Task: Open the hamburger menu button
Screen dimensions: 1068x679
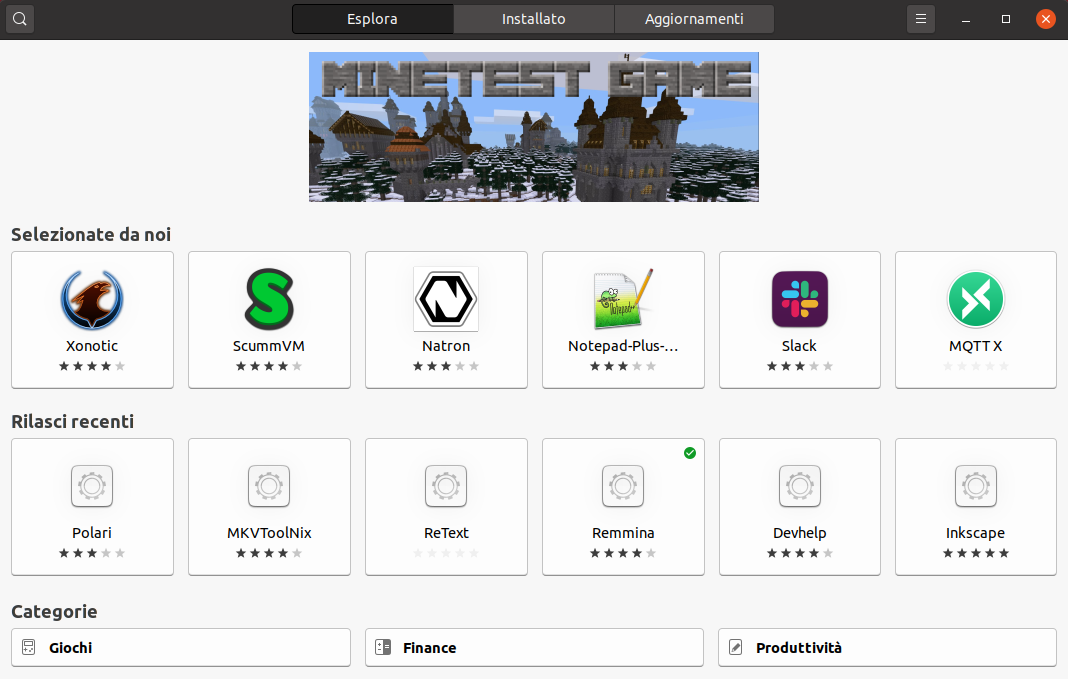Action: click(921, 19)
